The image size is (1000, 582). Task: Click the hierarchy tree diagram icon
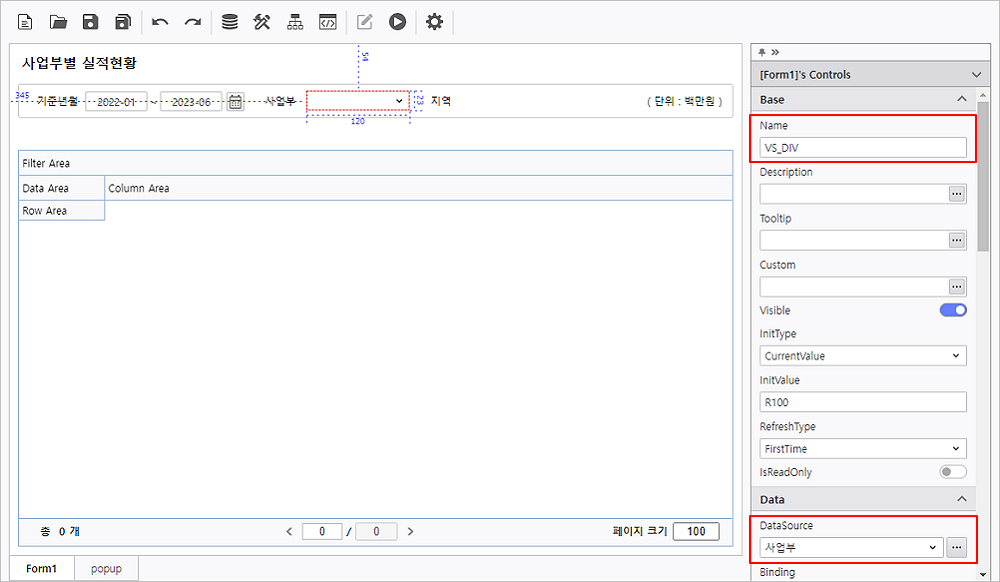[x=295, y=21]
